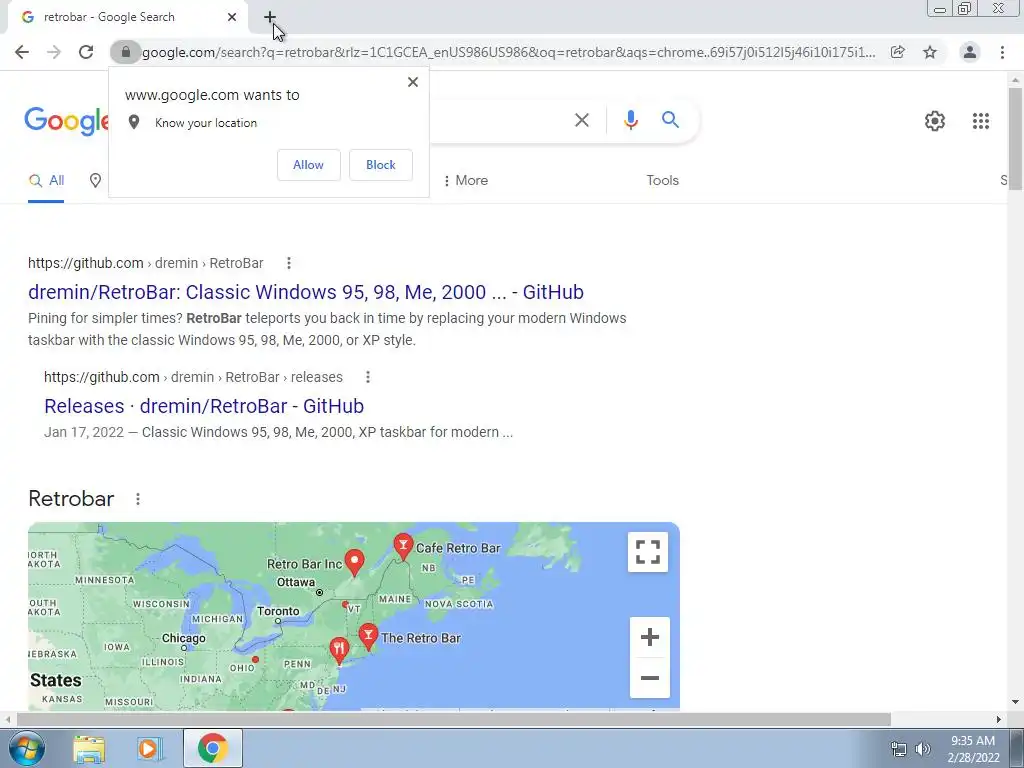Close the retrobar Google Search tab

[x=232, y=18]
